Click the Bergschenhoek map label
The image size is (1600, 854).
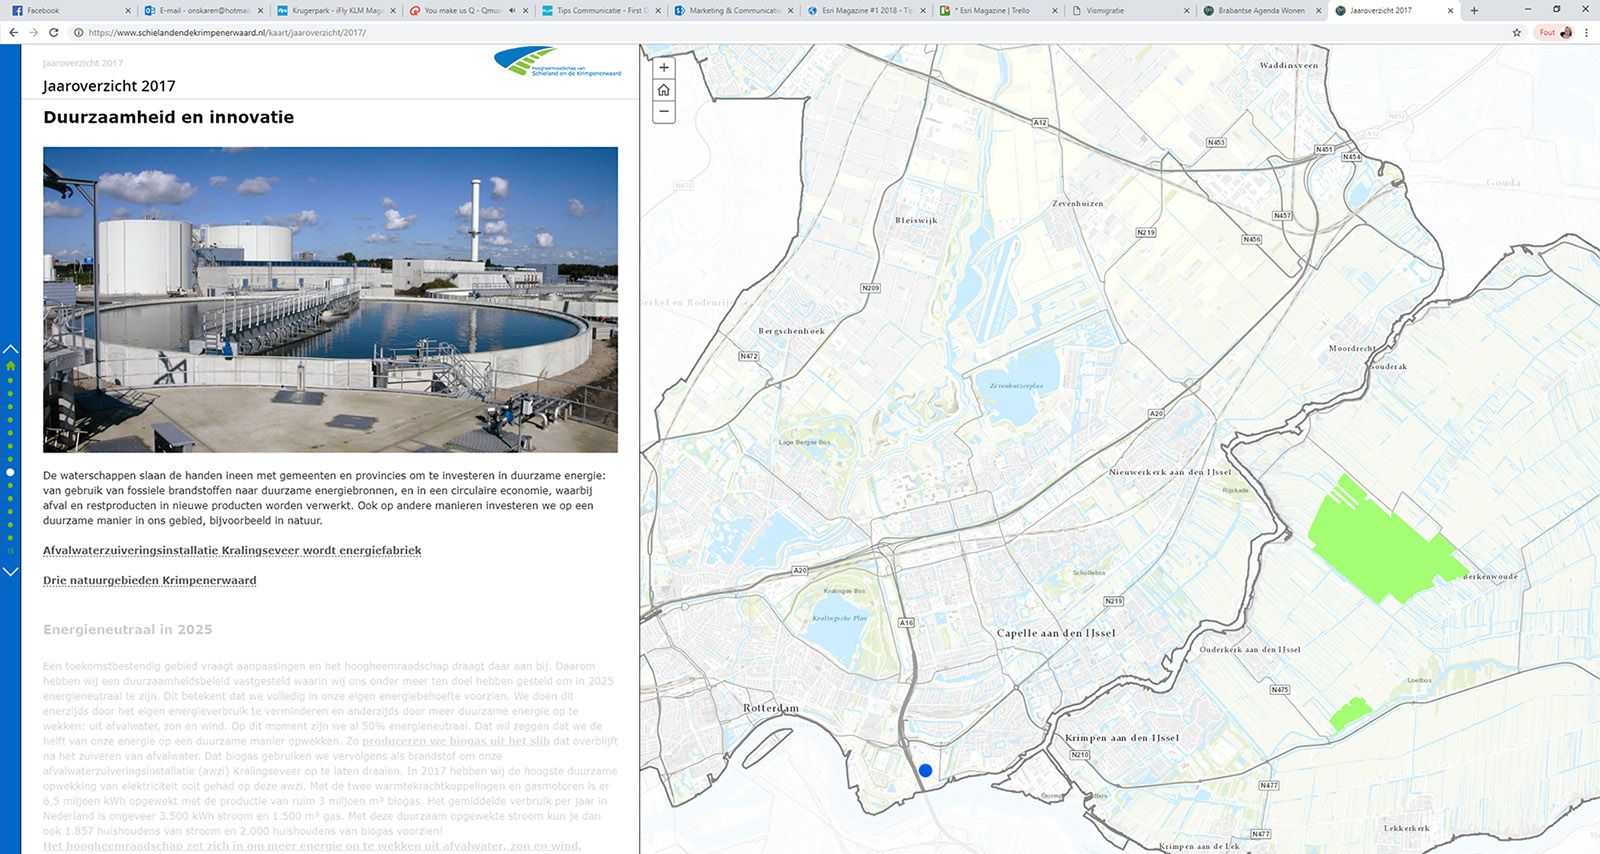(x=792, y=331)
